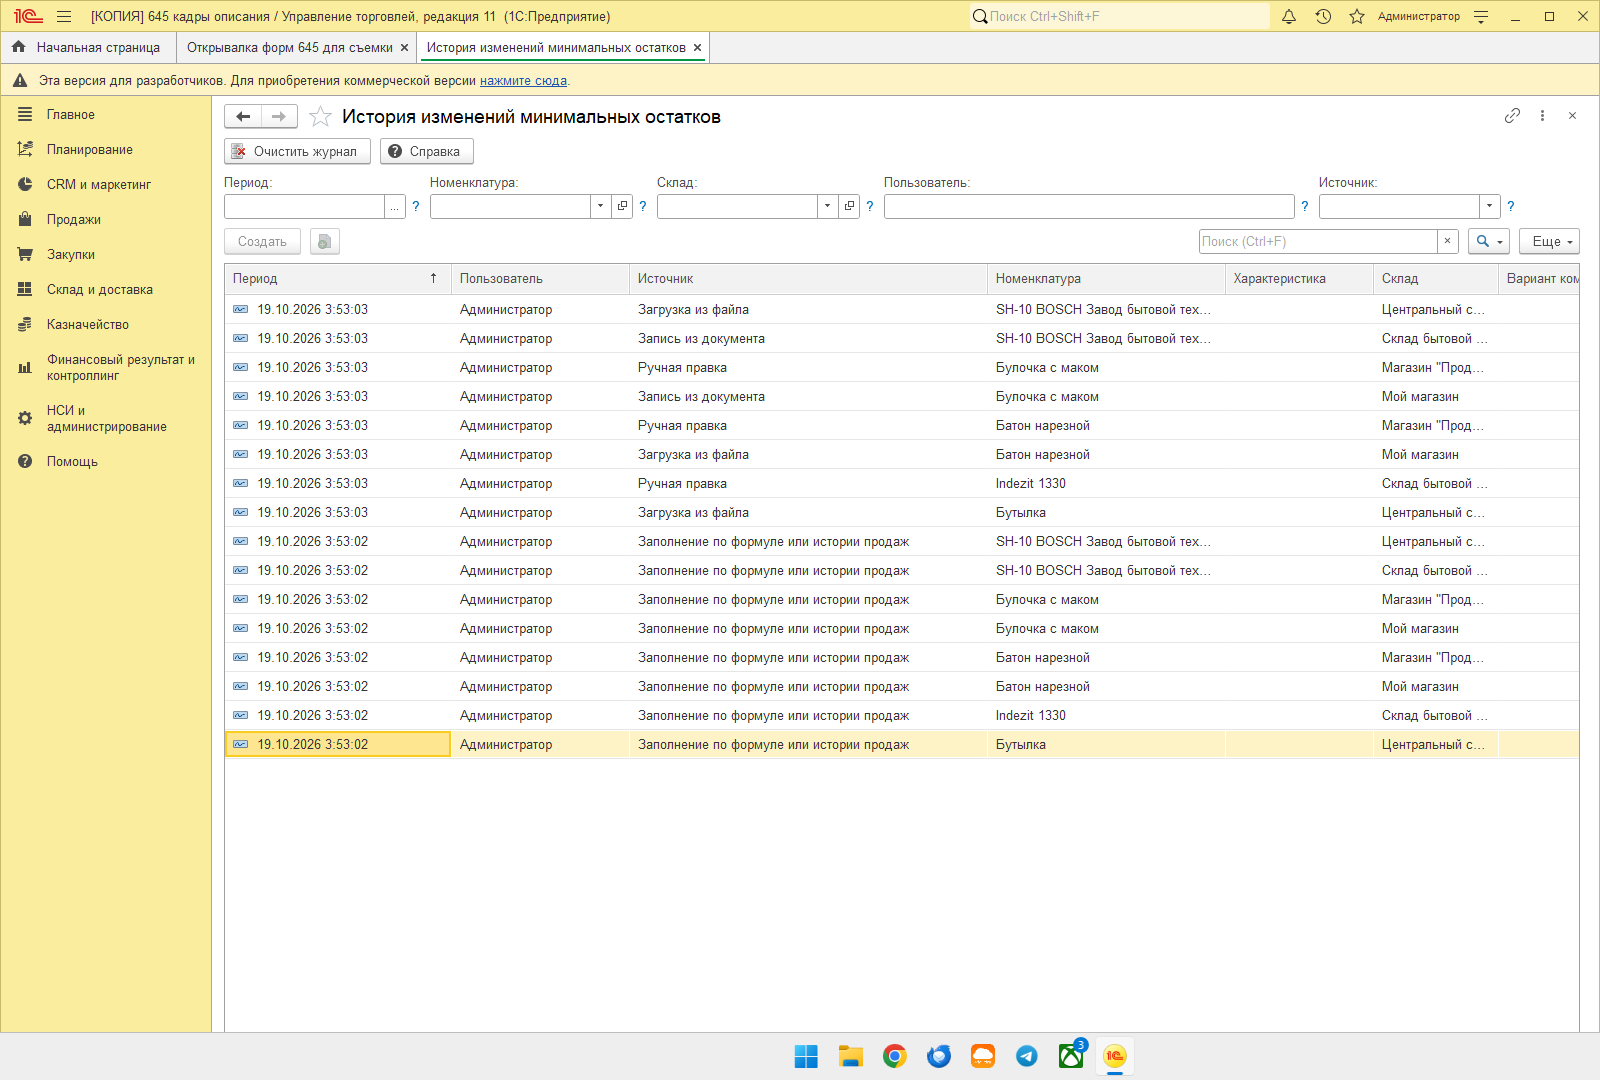The image size is (1600, 1080).
Task: Clear the table search field
Action: tap(1447, 241)
